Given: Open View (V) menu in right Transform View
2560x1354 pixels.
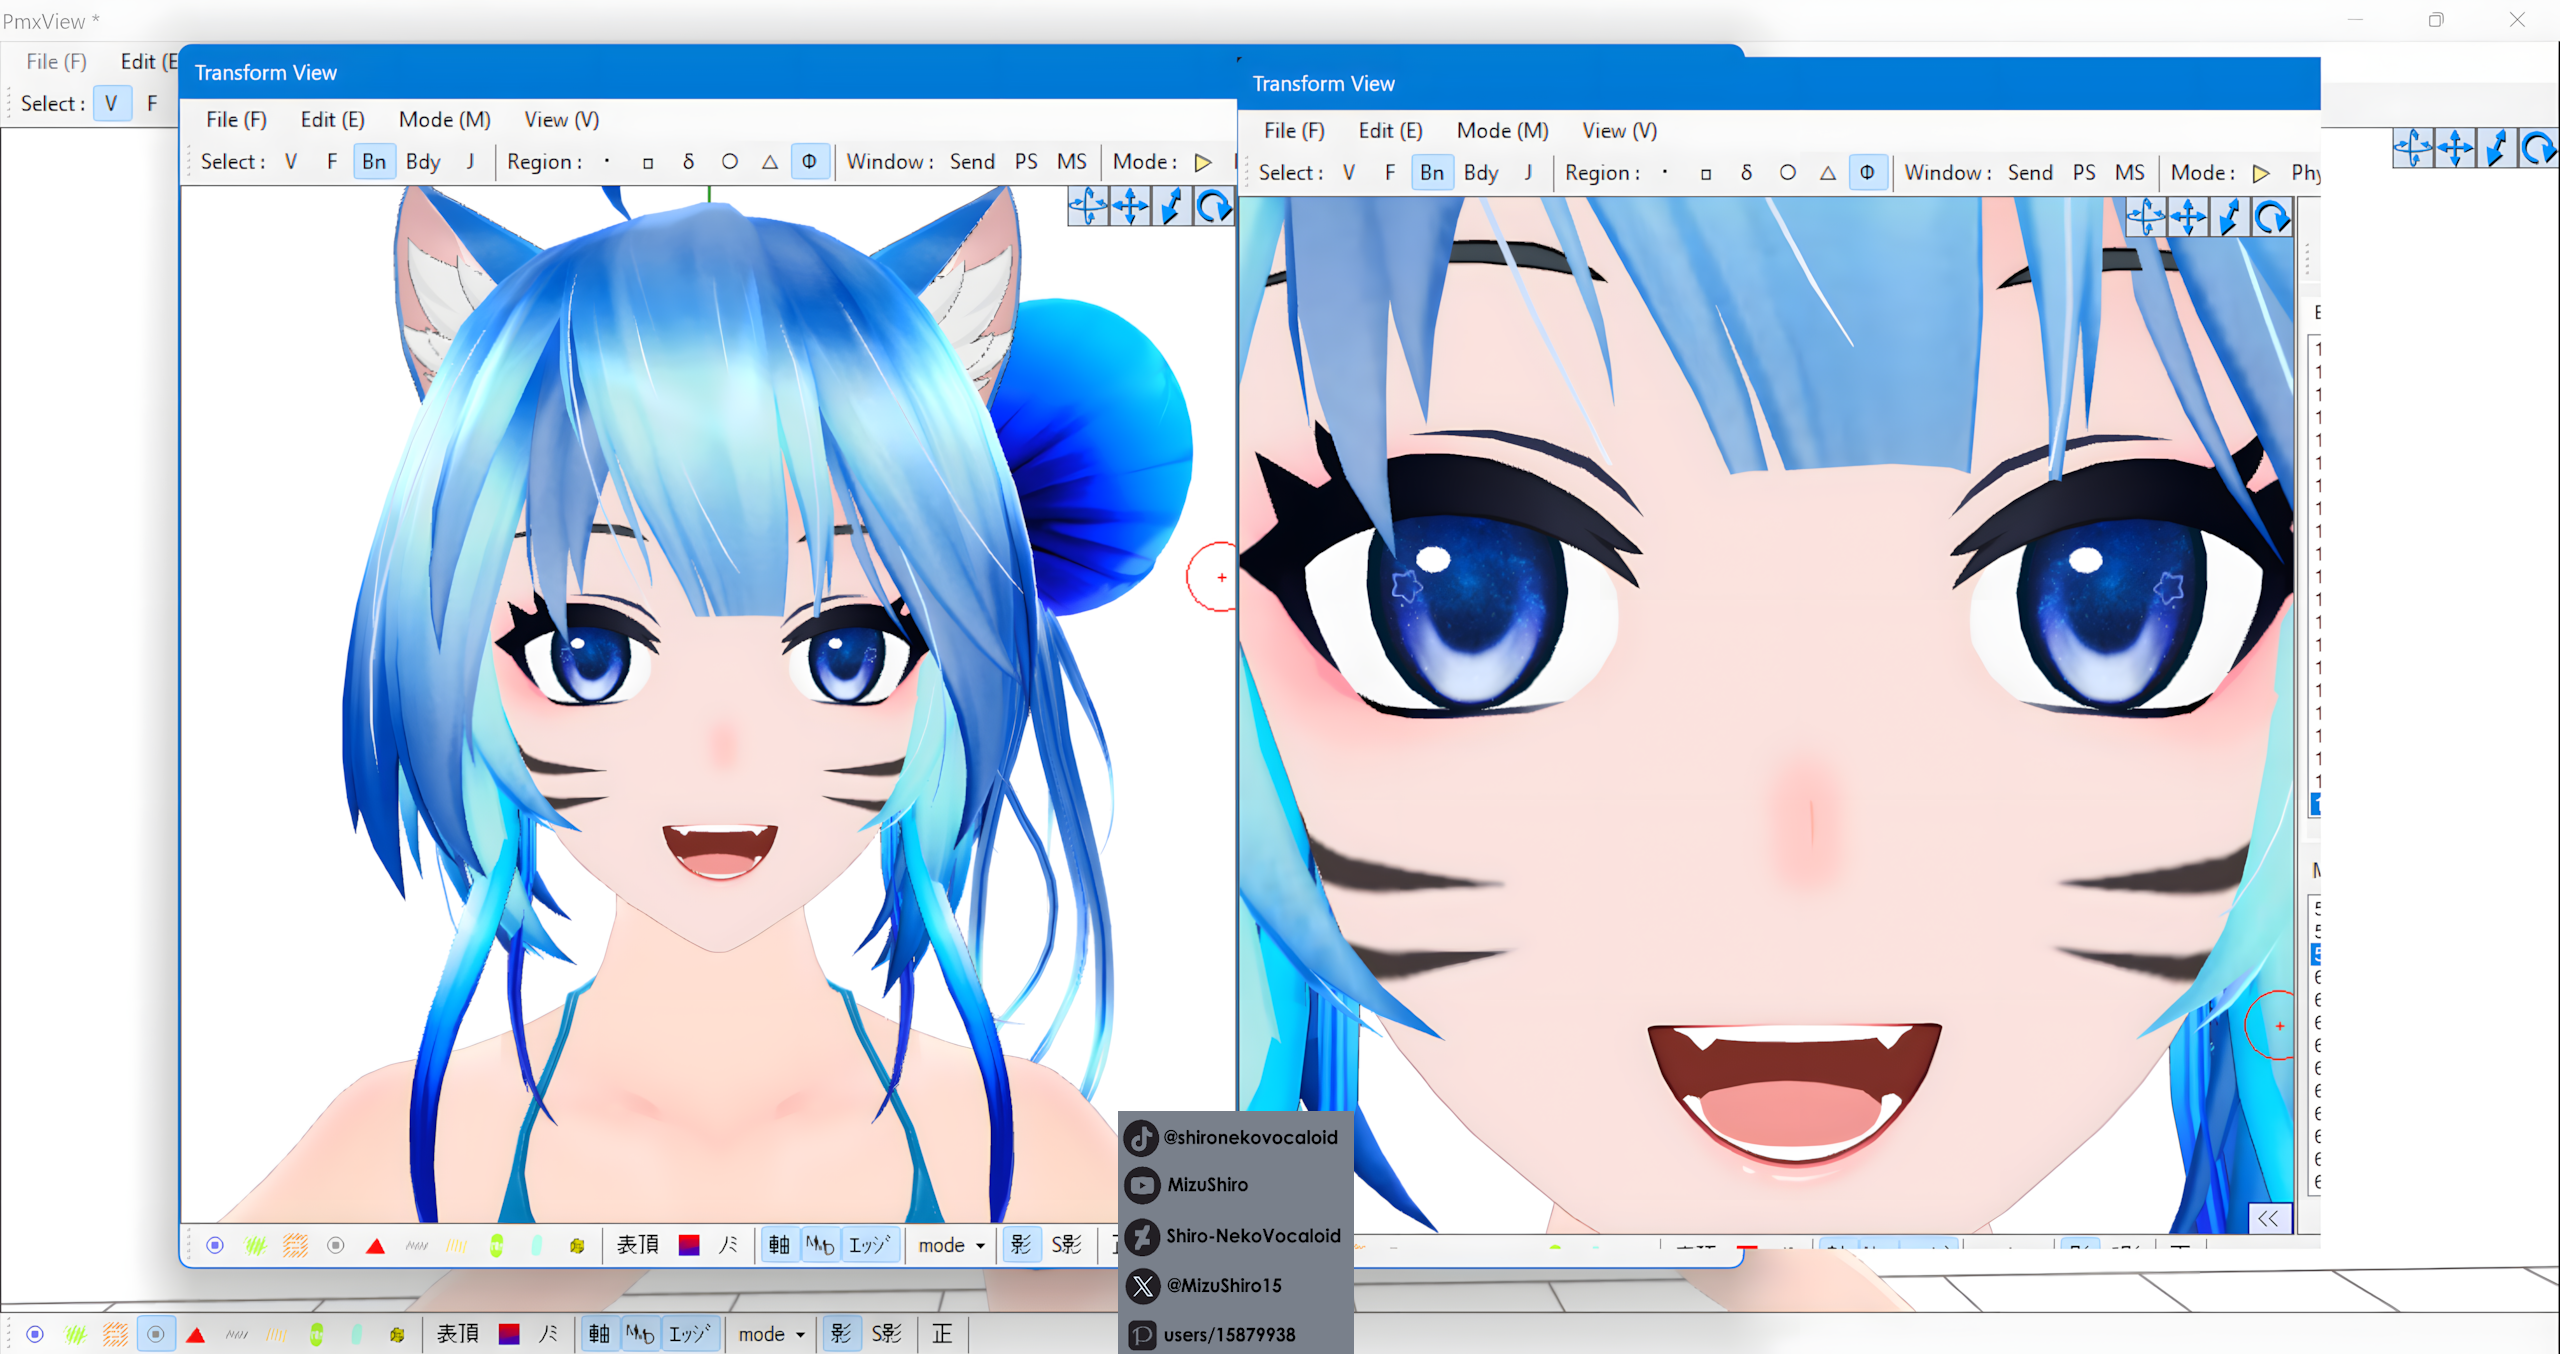Looking at the screenshot, I should [x=1619, y=131].
